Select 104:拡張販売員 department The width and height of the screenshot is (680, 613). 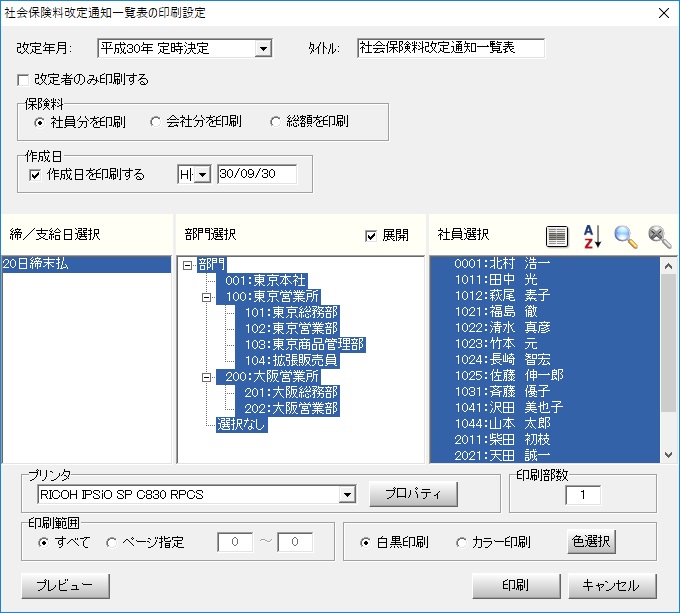tap(287, 361)
